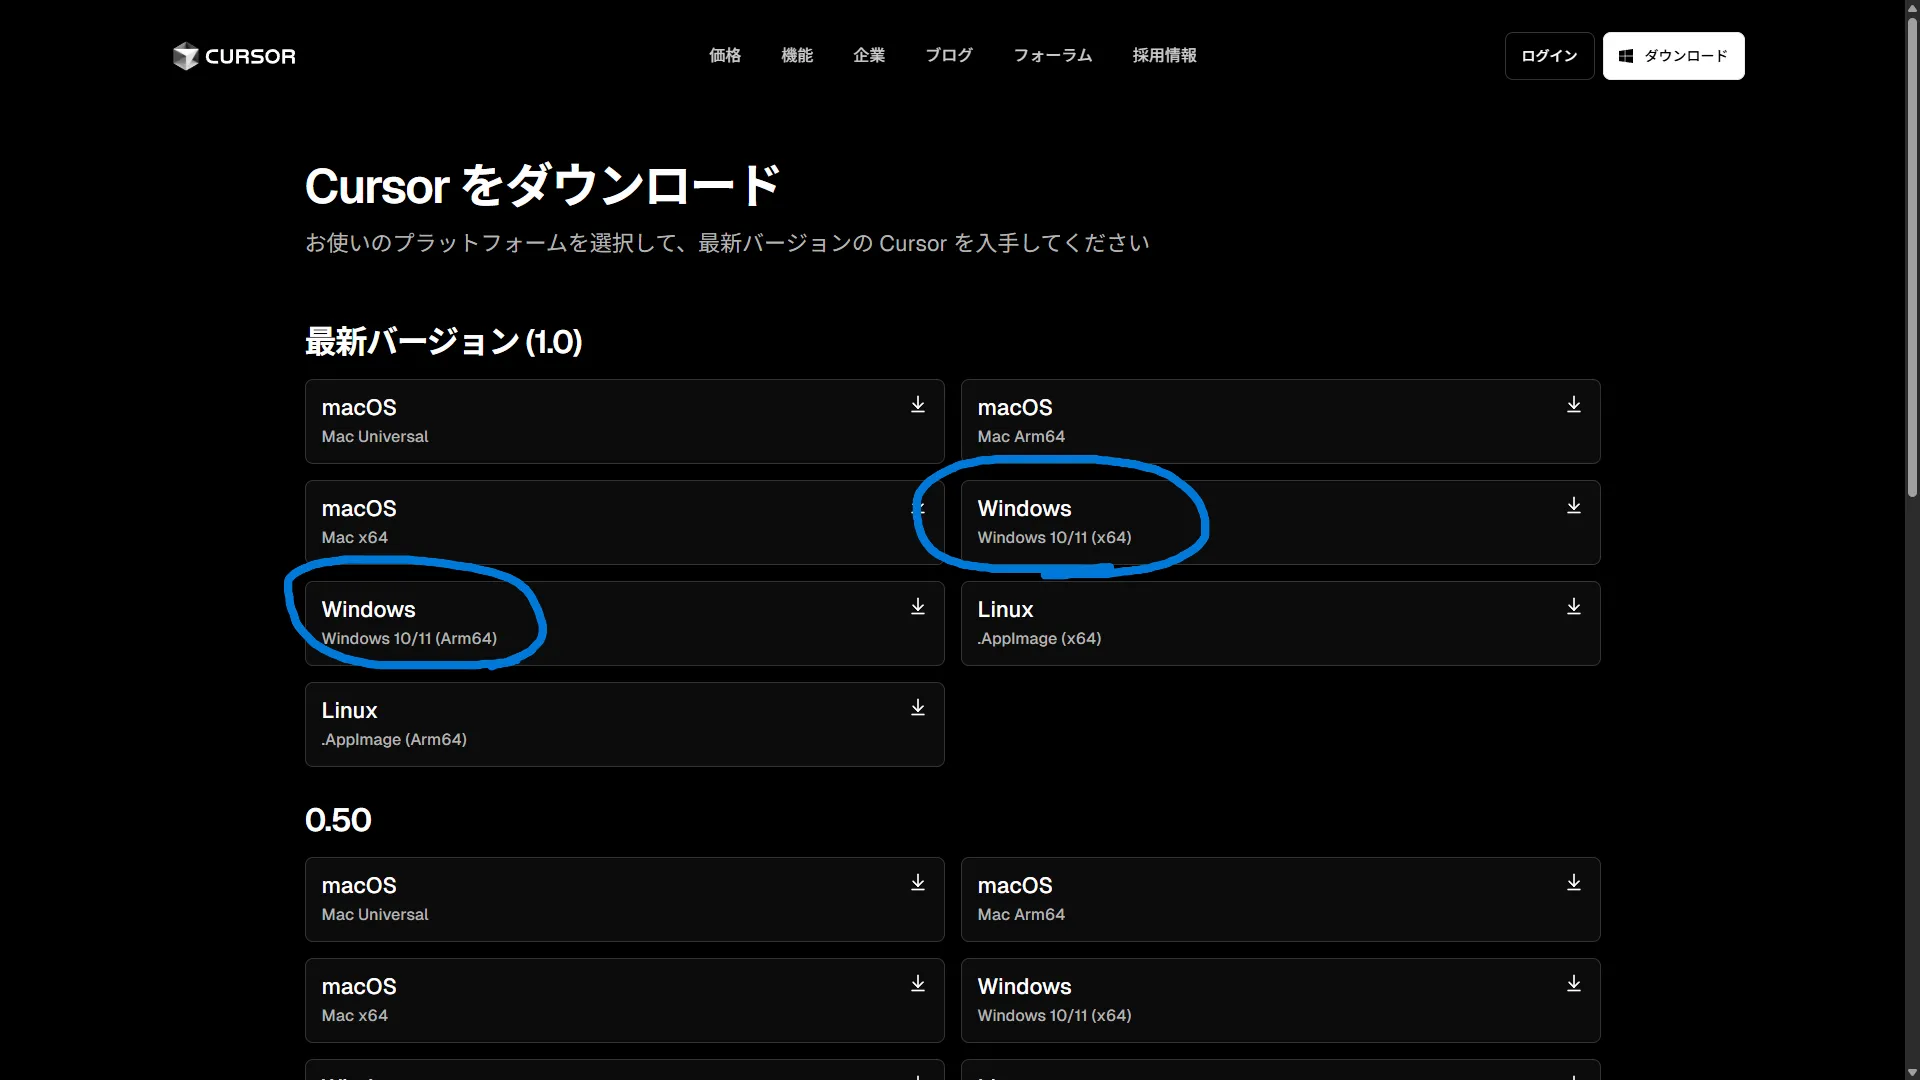Click download icon for Mac Universal 1.0
Image resolution: width=1920 pixels, height=1080 pixels.
[x=917, y=405]
